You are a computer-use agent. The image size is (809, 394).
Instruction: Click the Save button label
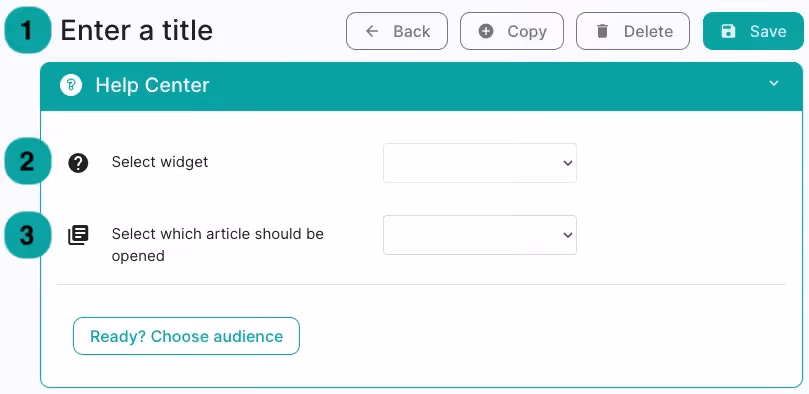pyautogui.click(x=768, y=31)
